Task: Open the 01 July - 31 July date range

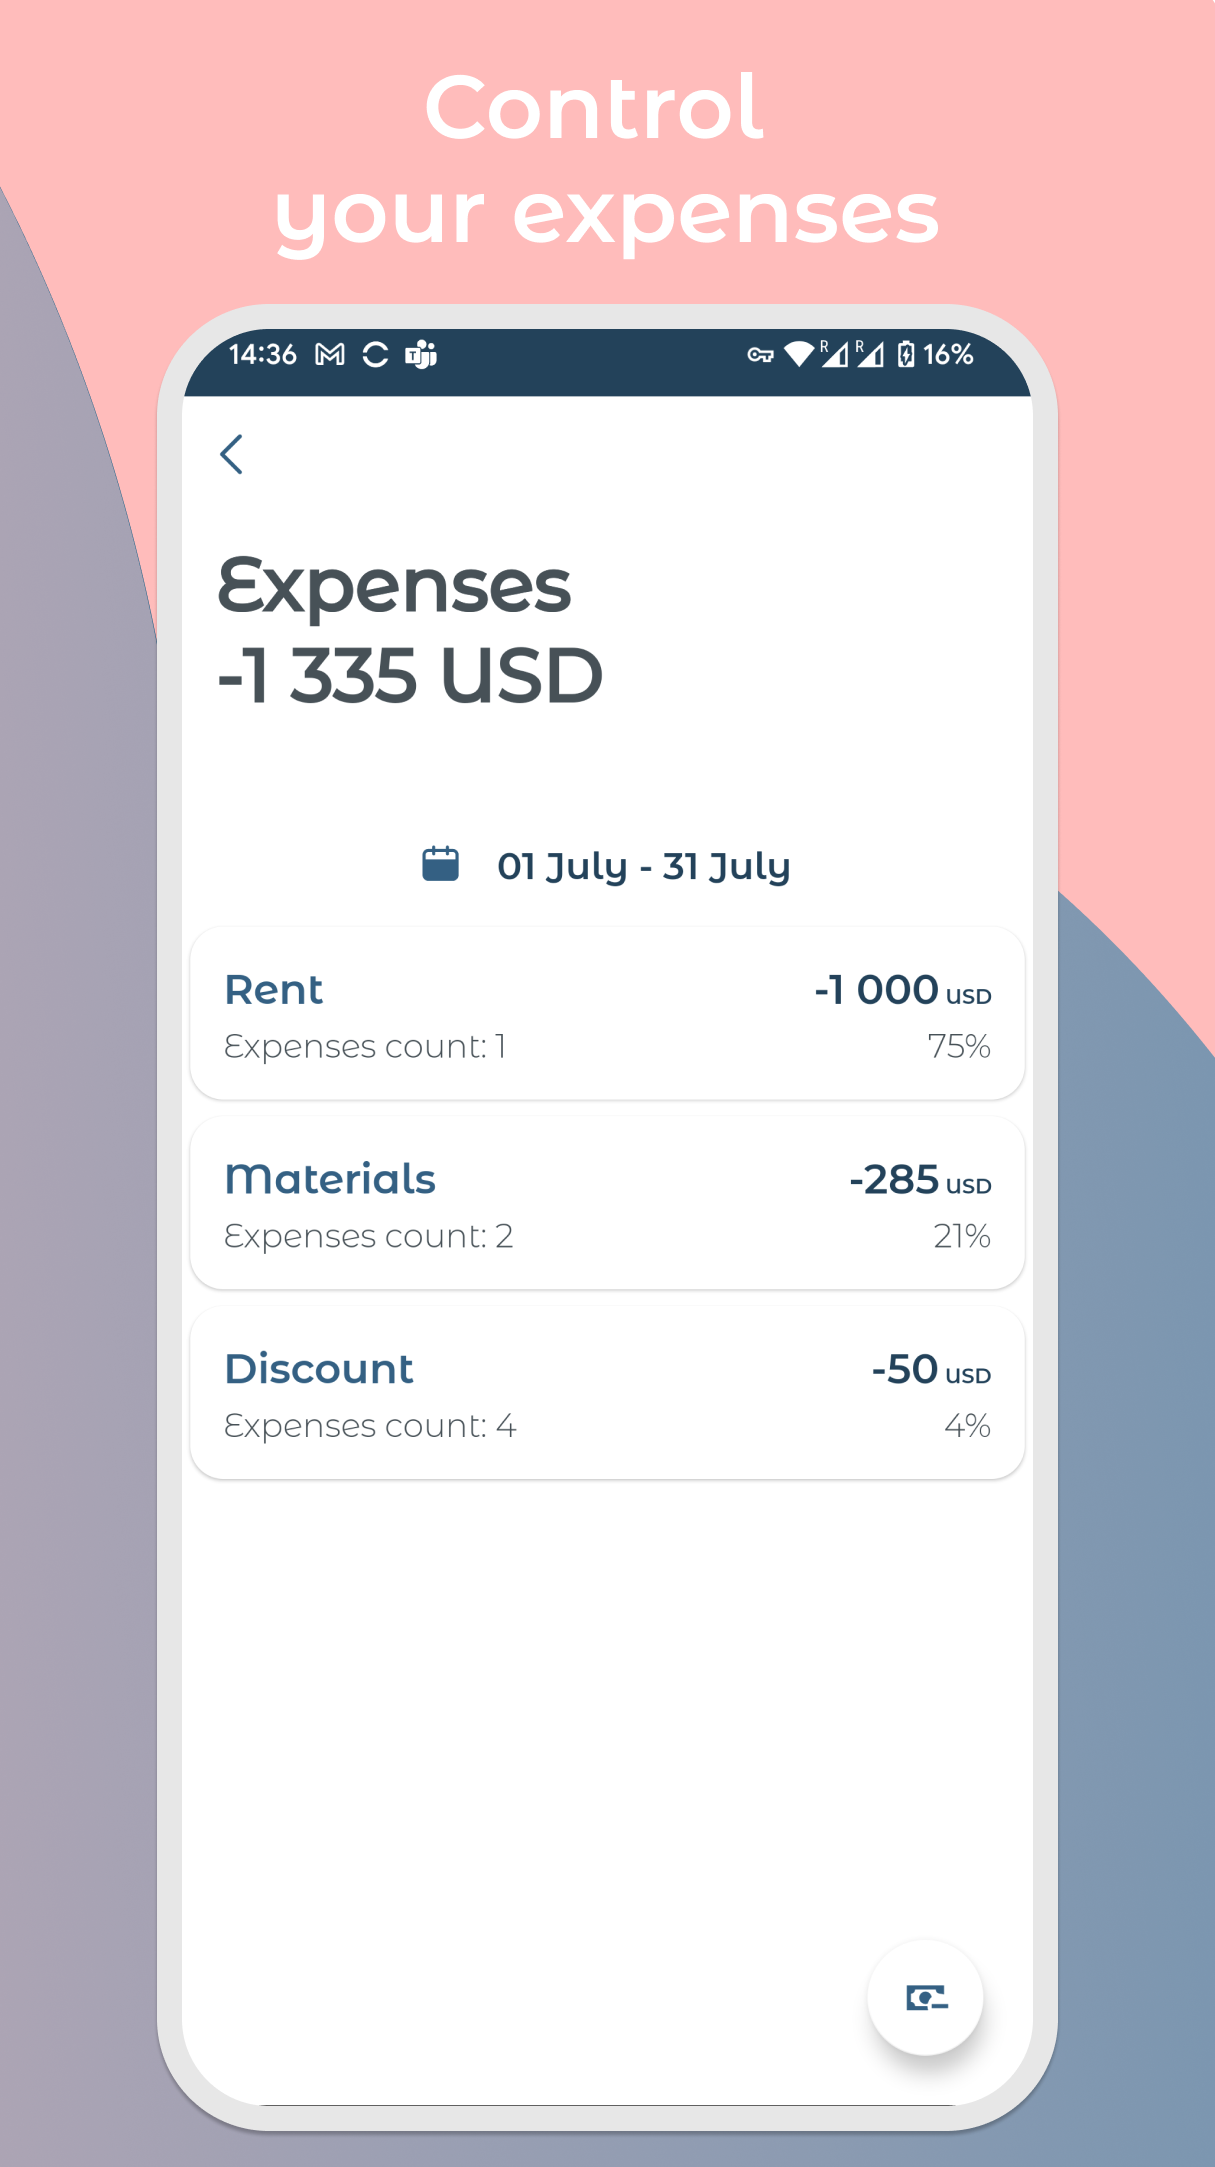Action: [644, 866]
